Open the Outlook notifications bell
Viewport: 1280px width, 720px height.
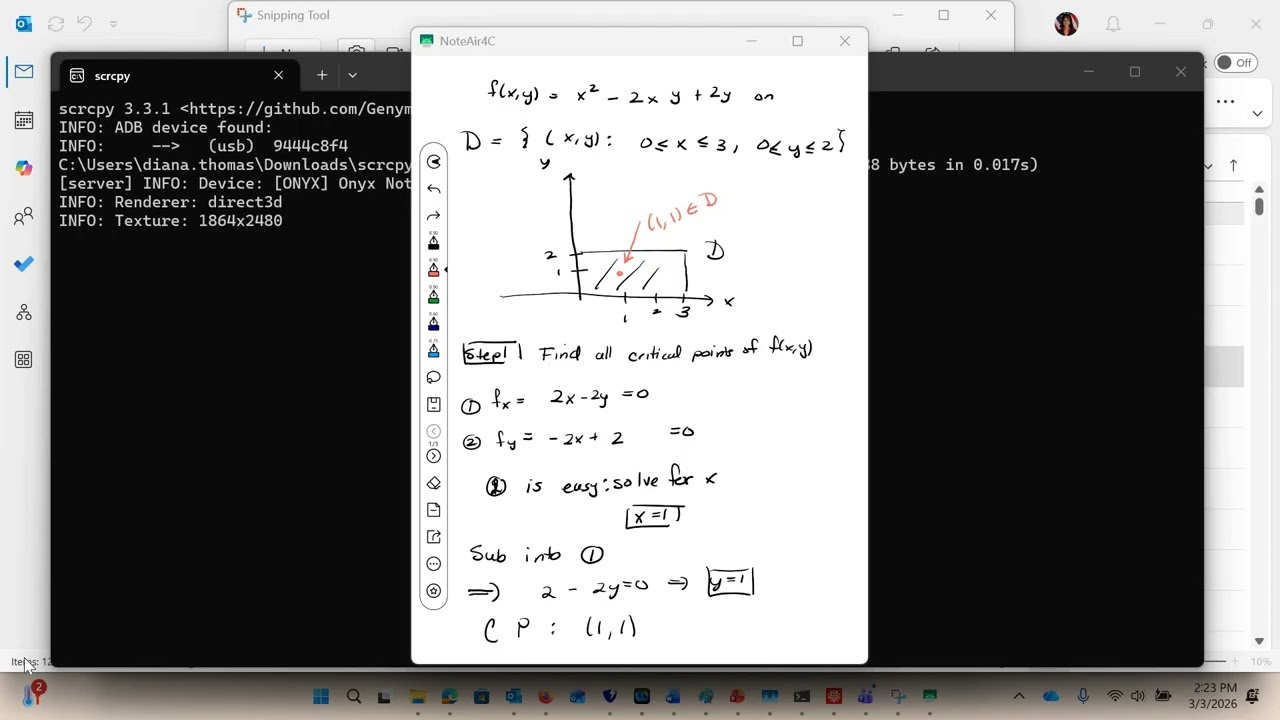click(1113, 24)
